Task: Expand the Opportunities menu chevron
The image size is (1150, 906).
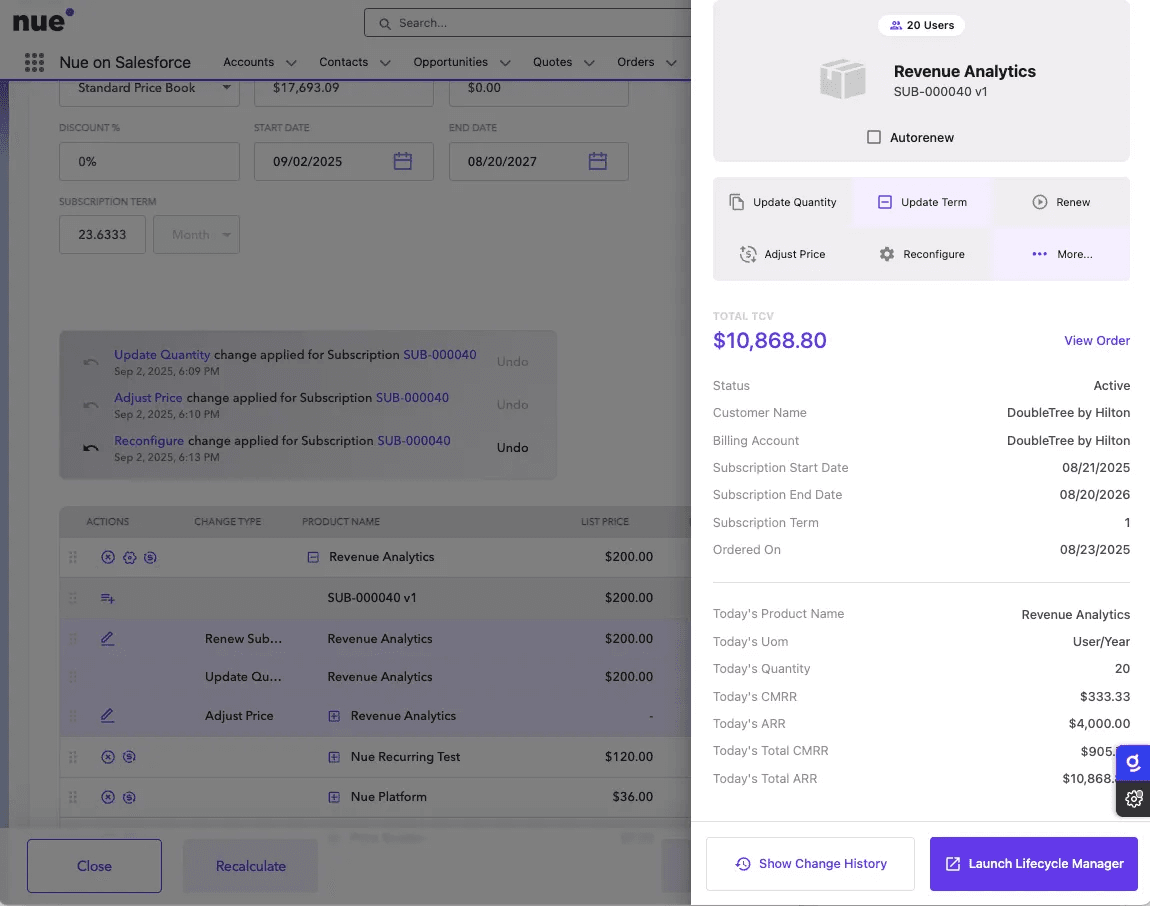Action: [x=505, y=63]
